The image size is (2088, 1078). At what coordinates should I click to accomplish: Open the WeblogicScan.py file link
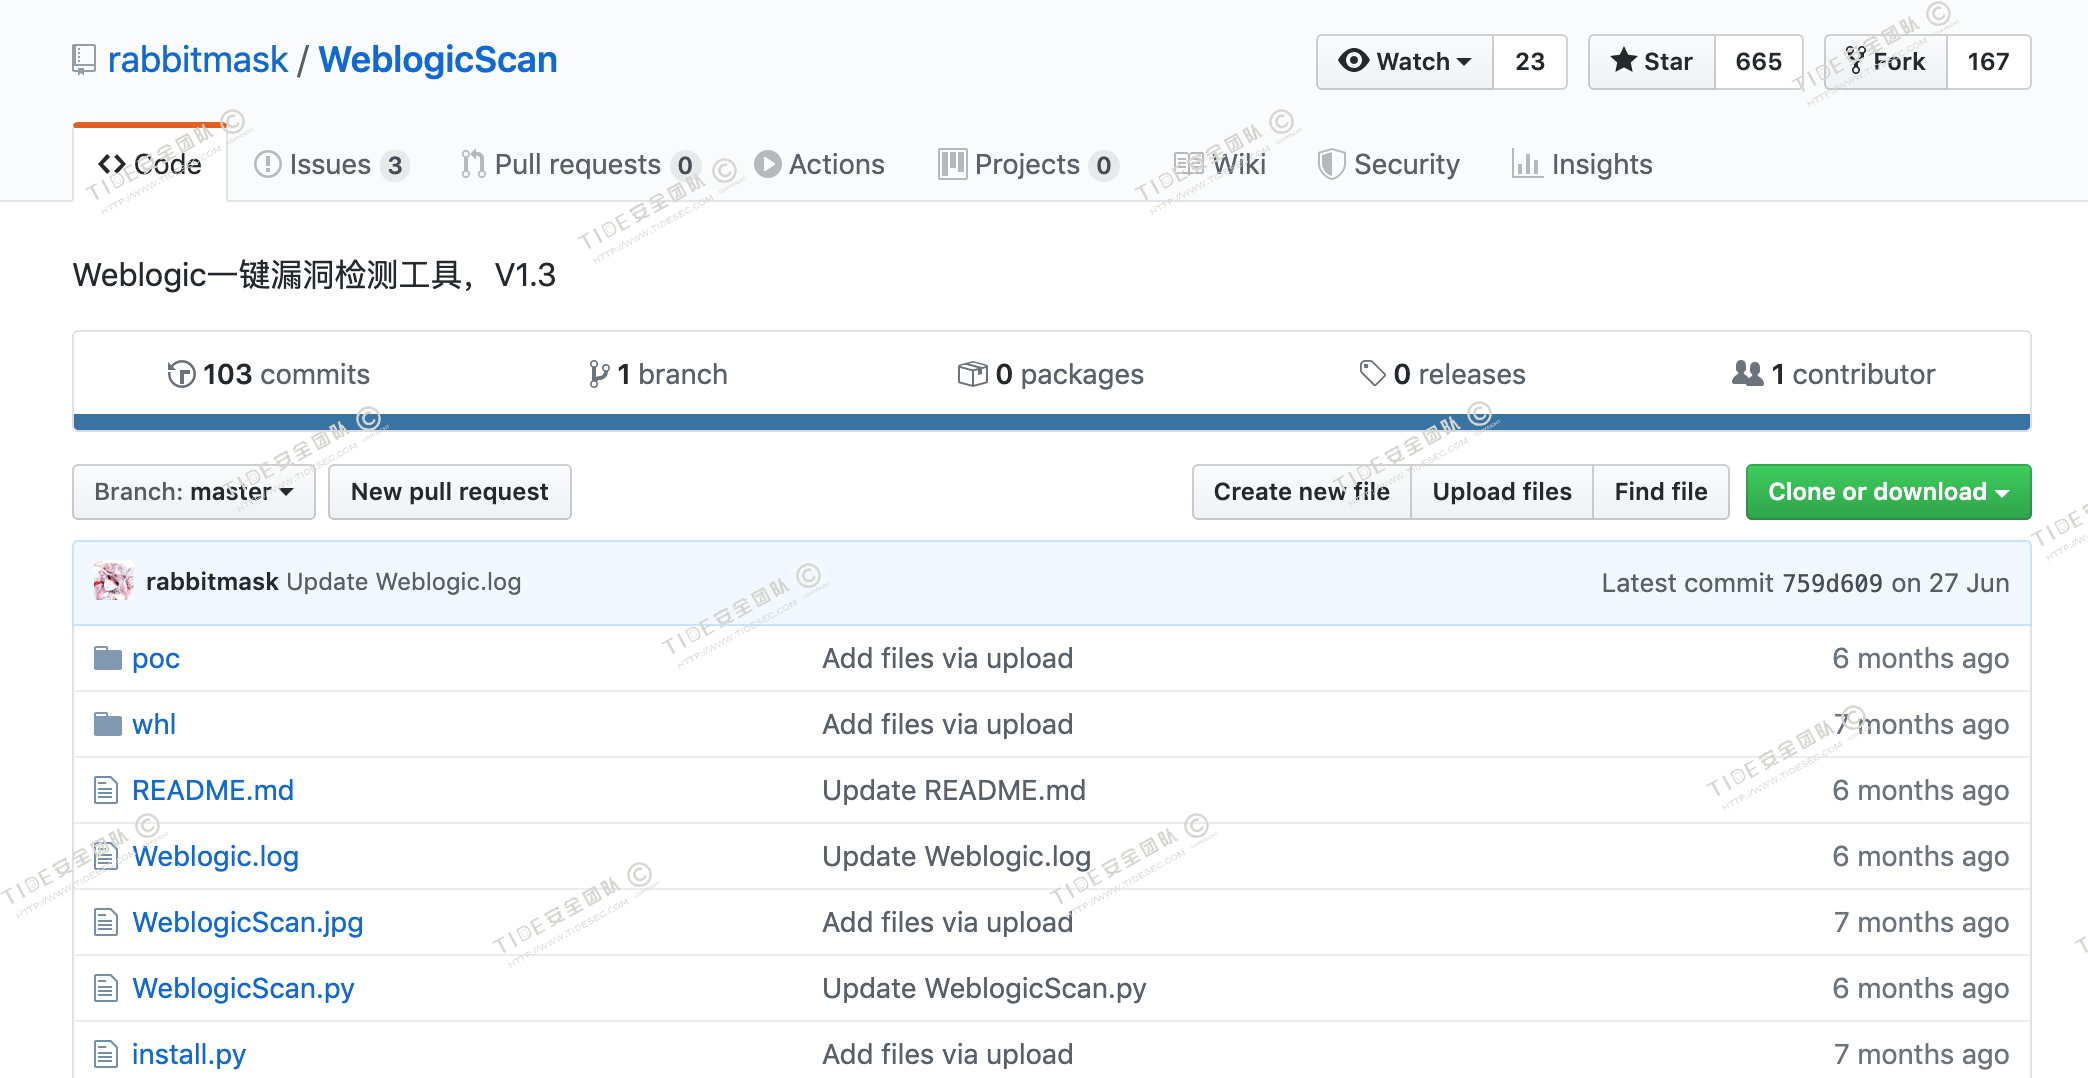(x=243, y=988)
